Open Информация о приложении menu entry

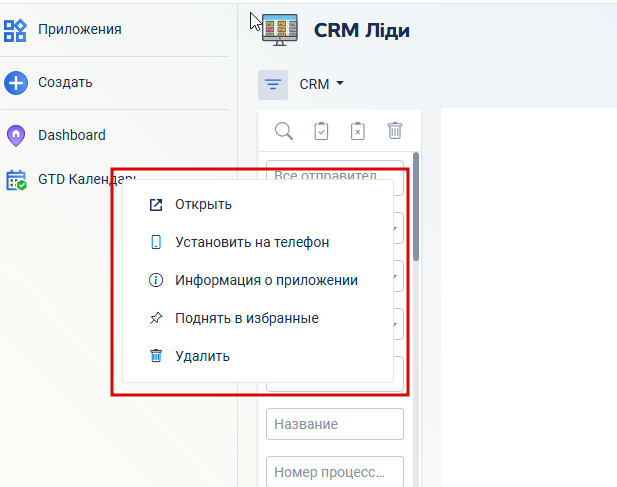tap(258, 280)
